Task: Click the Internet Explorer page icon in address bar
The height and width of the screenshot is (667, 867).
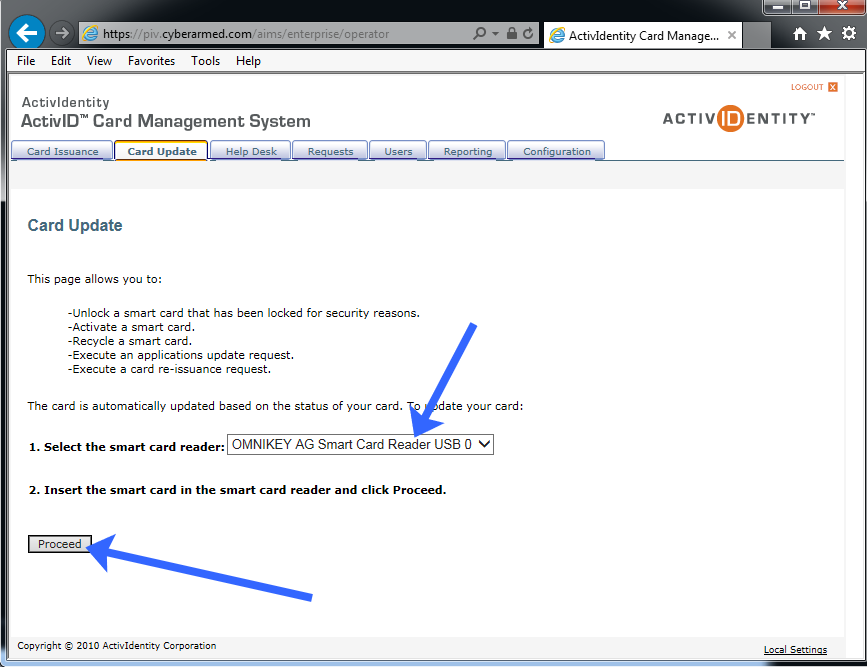Action: (90, 34)
